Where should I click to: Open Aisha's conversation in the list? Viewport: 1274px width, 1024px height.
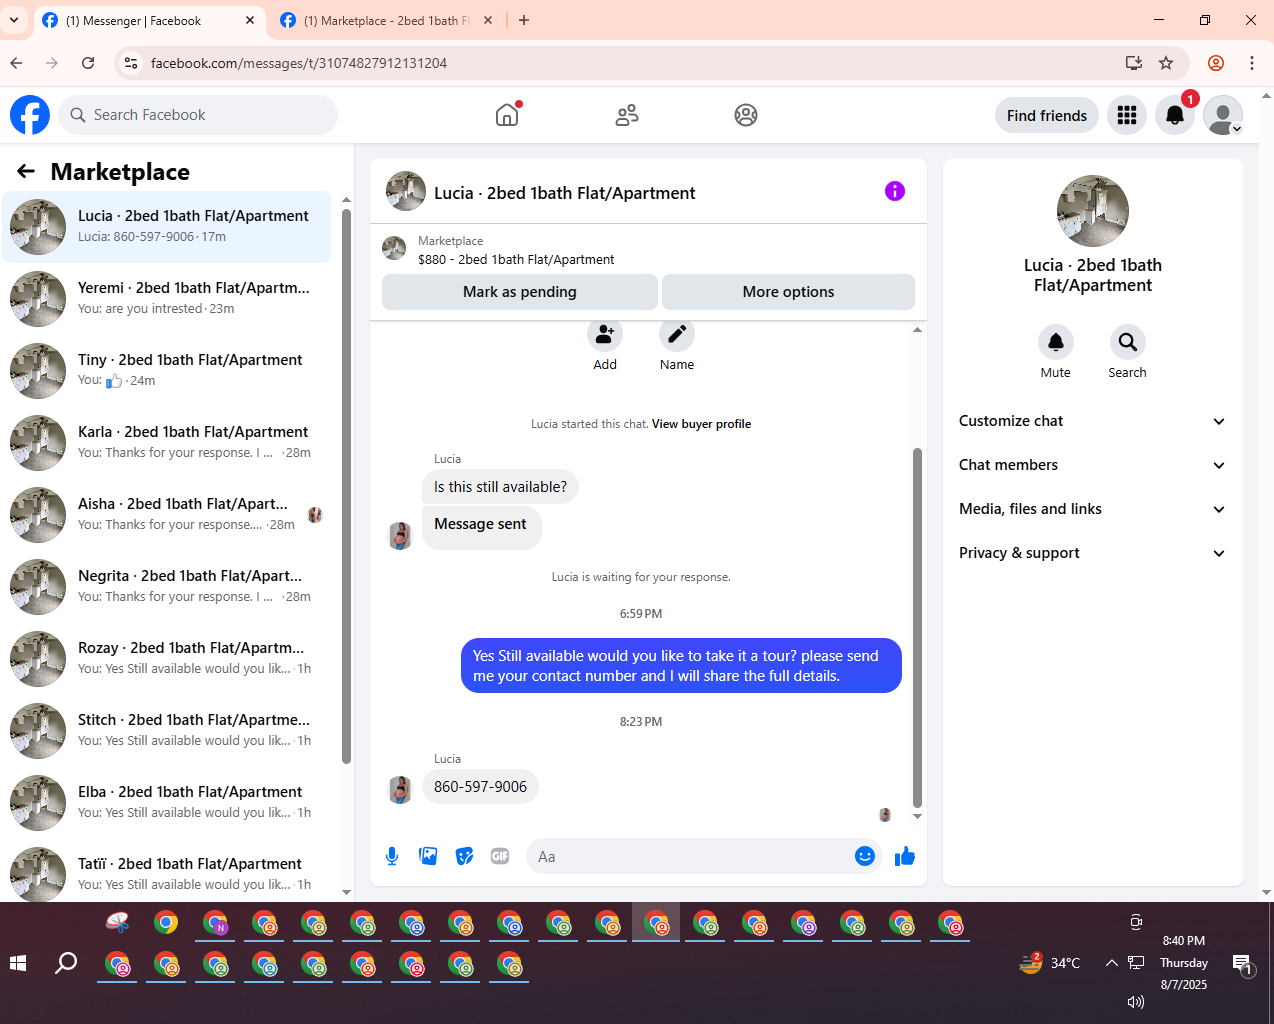(x=167, y=515)
